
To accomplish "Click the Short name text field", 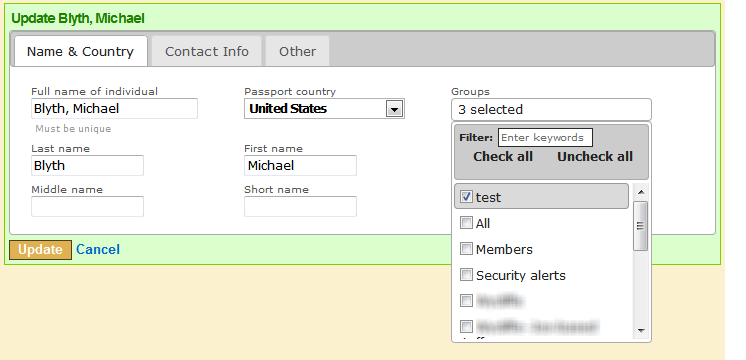I will click(300, 206).
